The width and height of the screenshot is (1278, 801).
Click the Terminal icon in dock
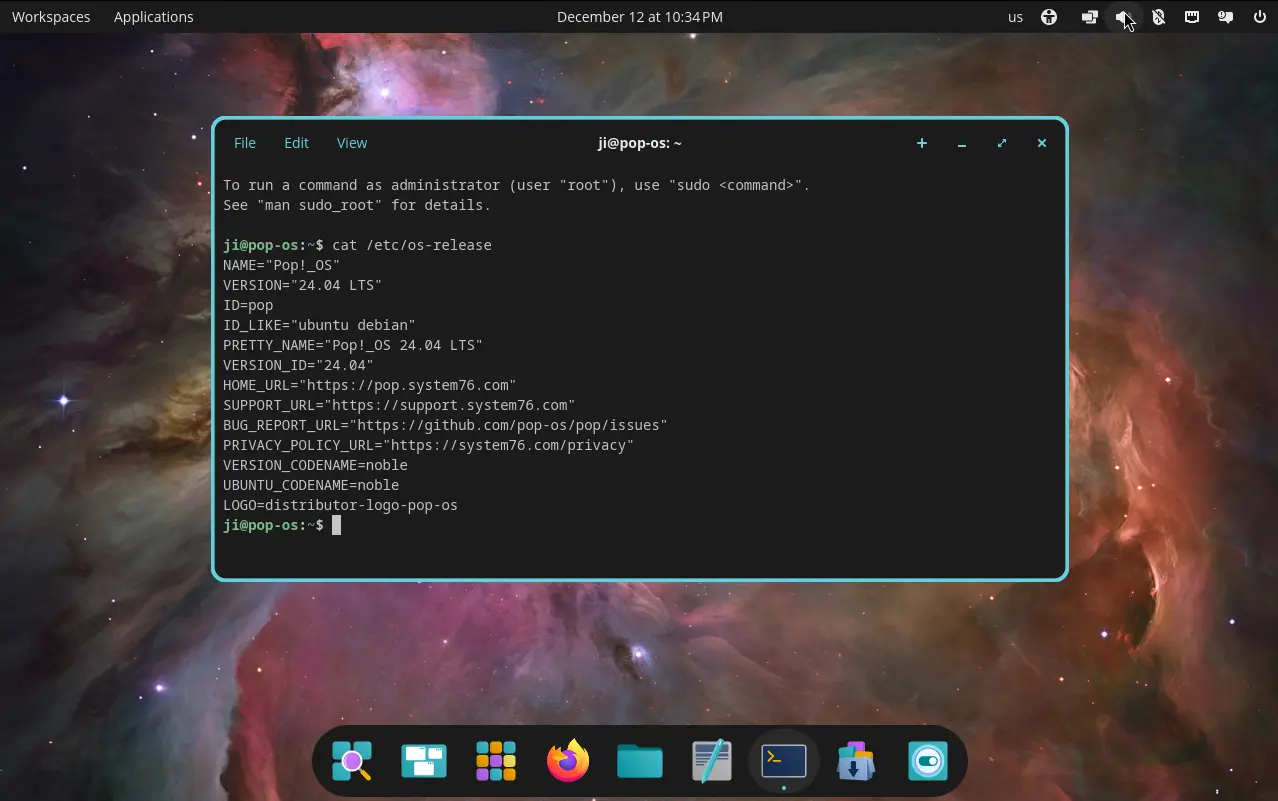[x=784, y=761]
